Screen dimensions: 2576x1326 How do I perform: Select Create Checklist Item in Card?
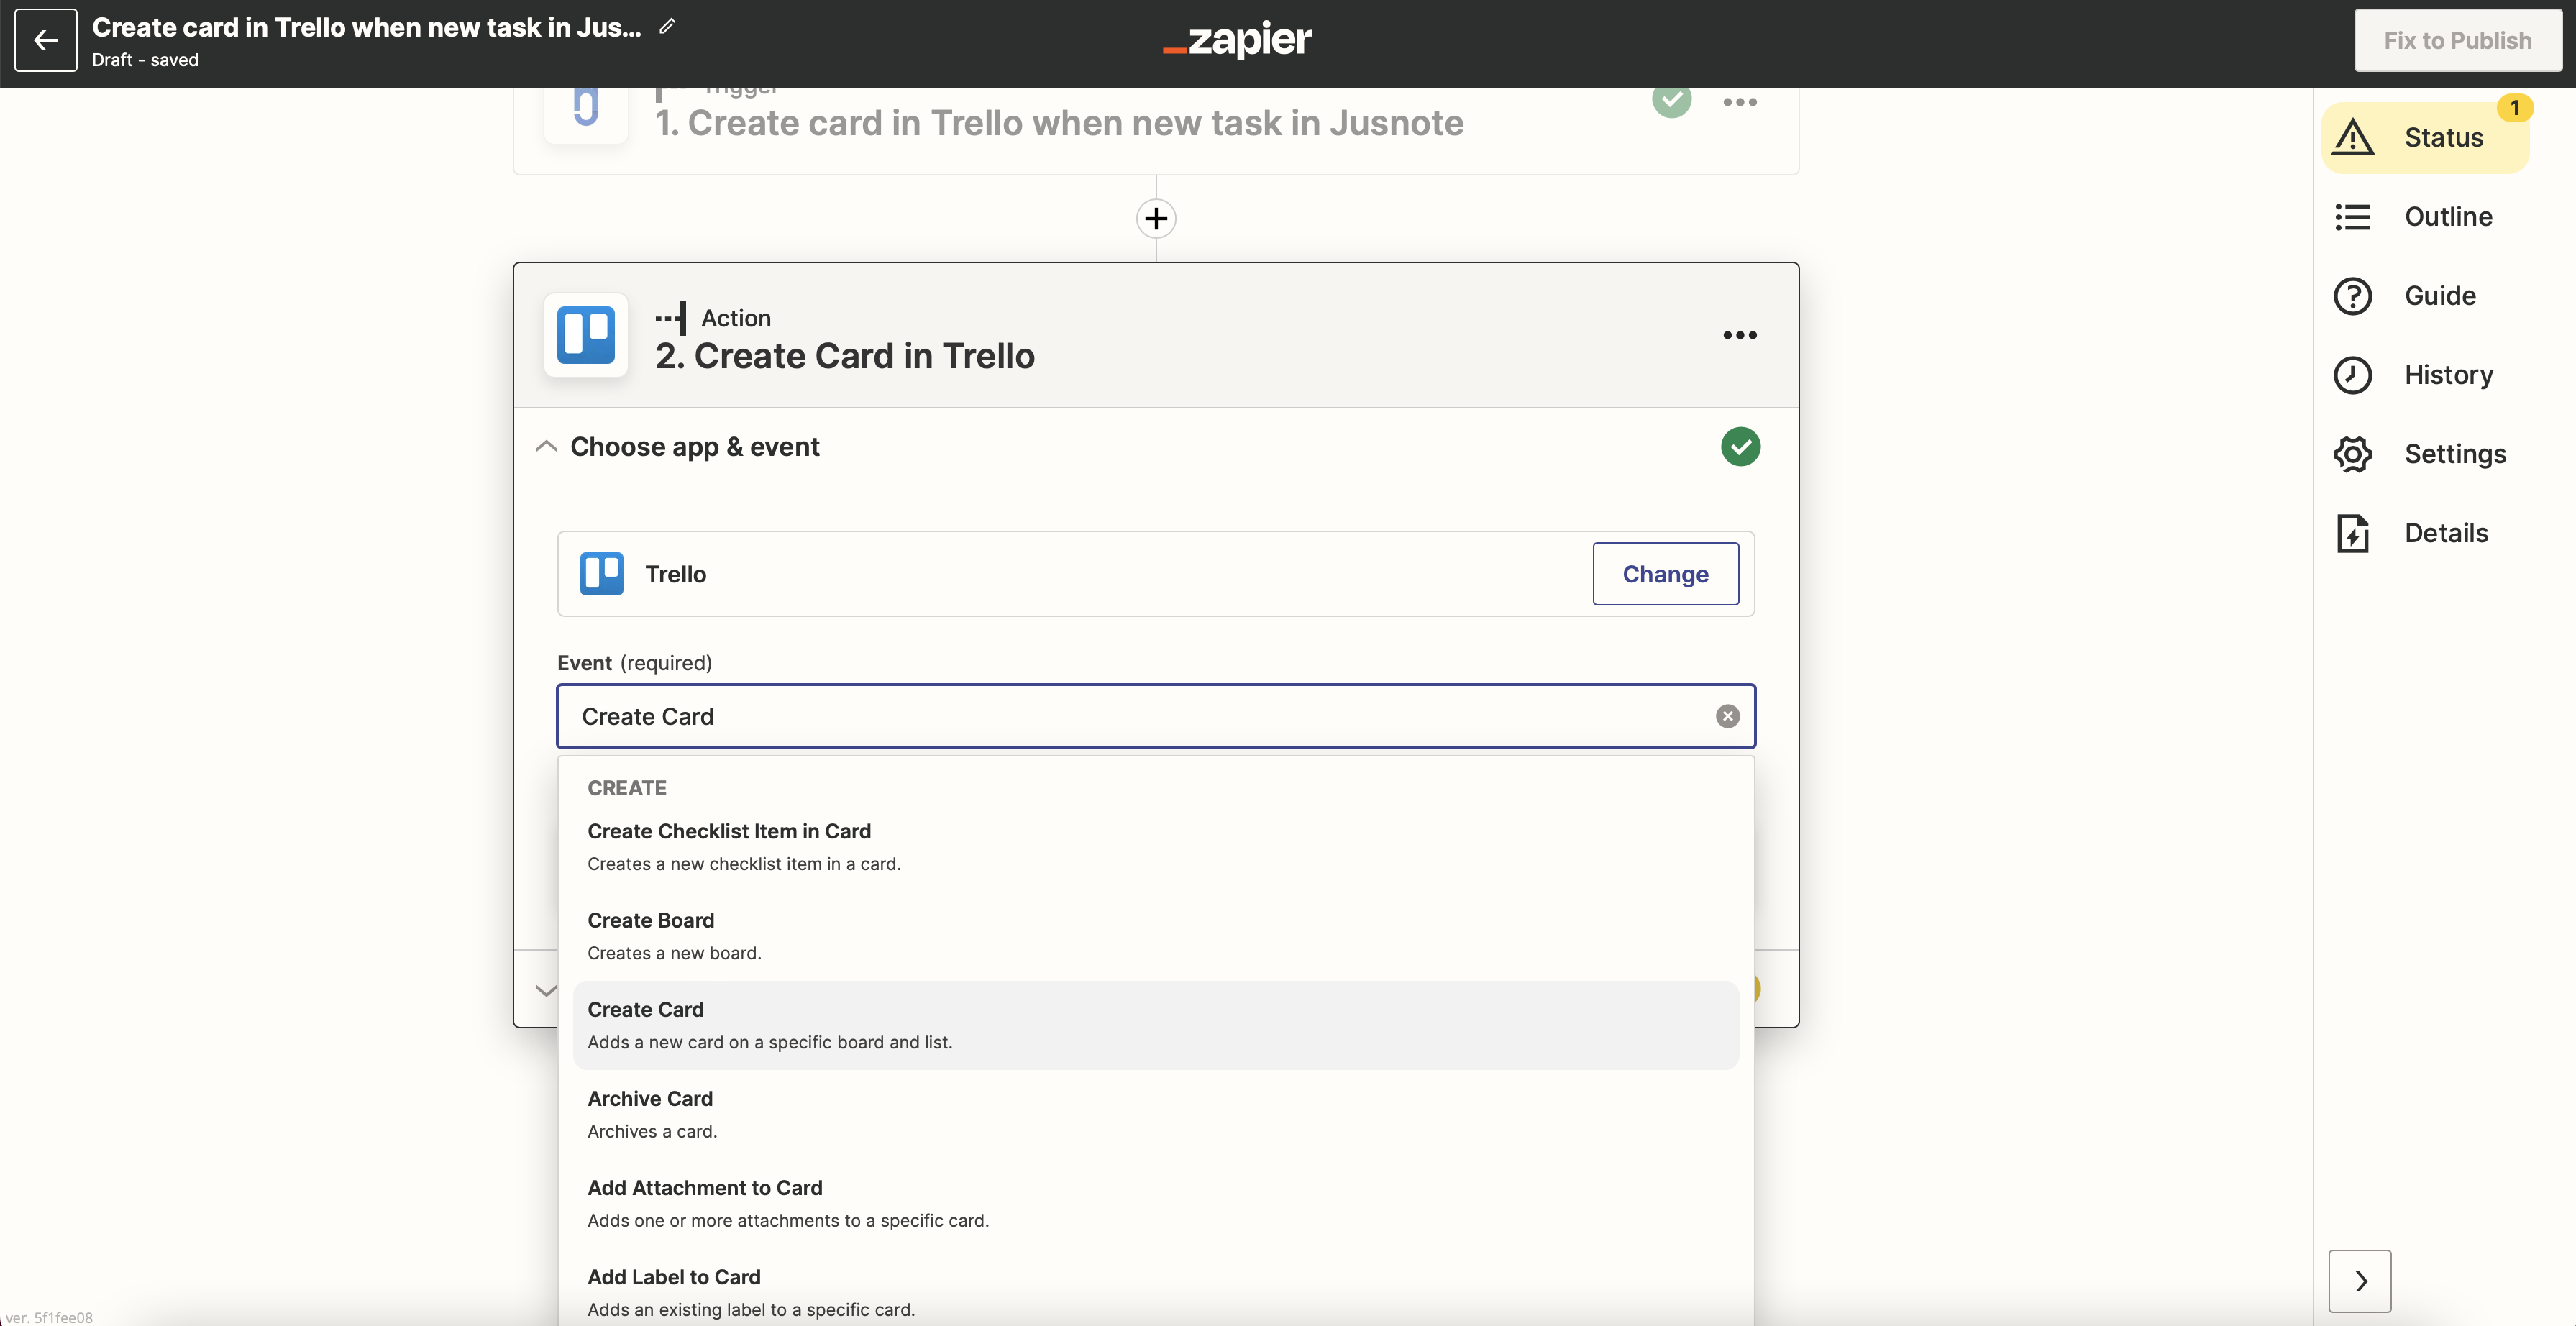[x=1156, y=847]
